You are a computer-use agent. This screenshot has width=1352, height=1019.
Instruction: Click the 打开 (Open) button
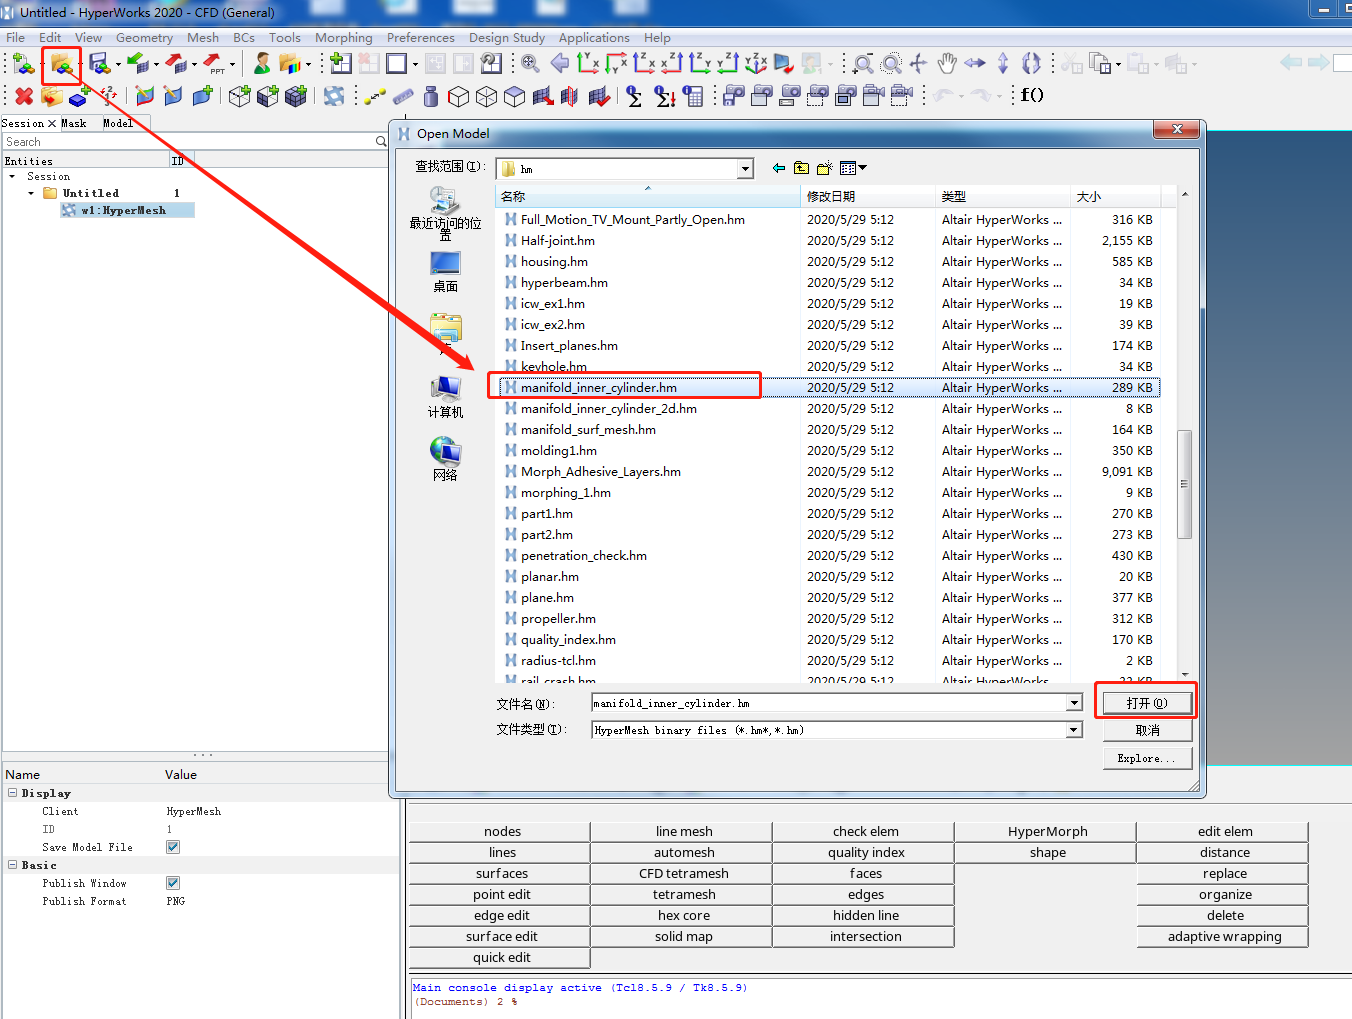1146,703
